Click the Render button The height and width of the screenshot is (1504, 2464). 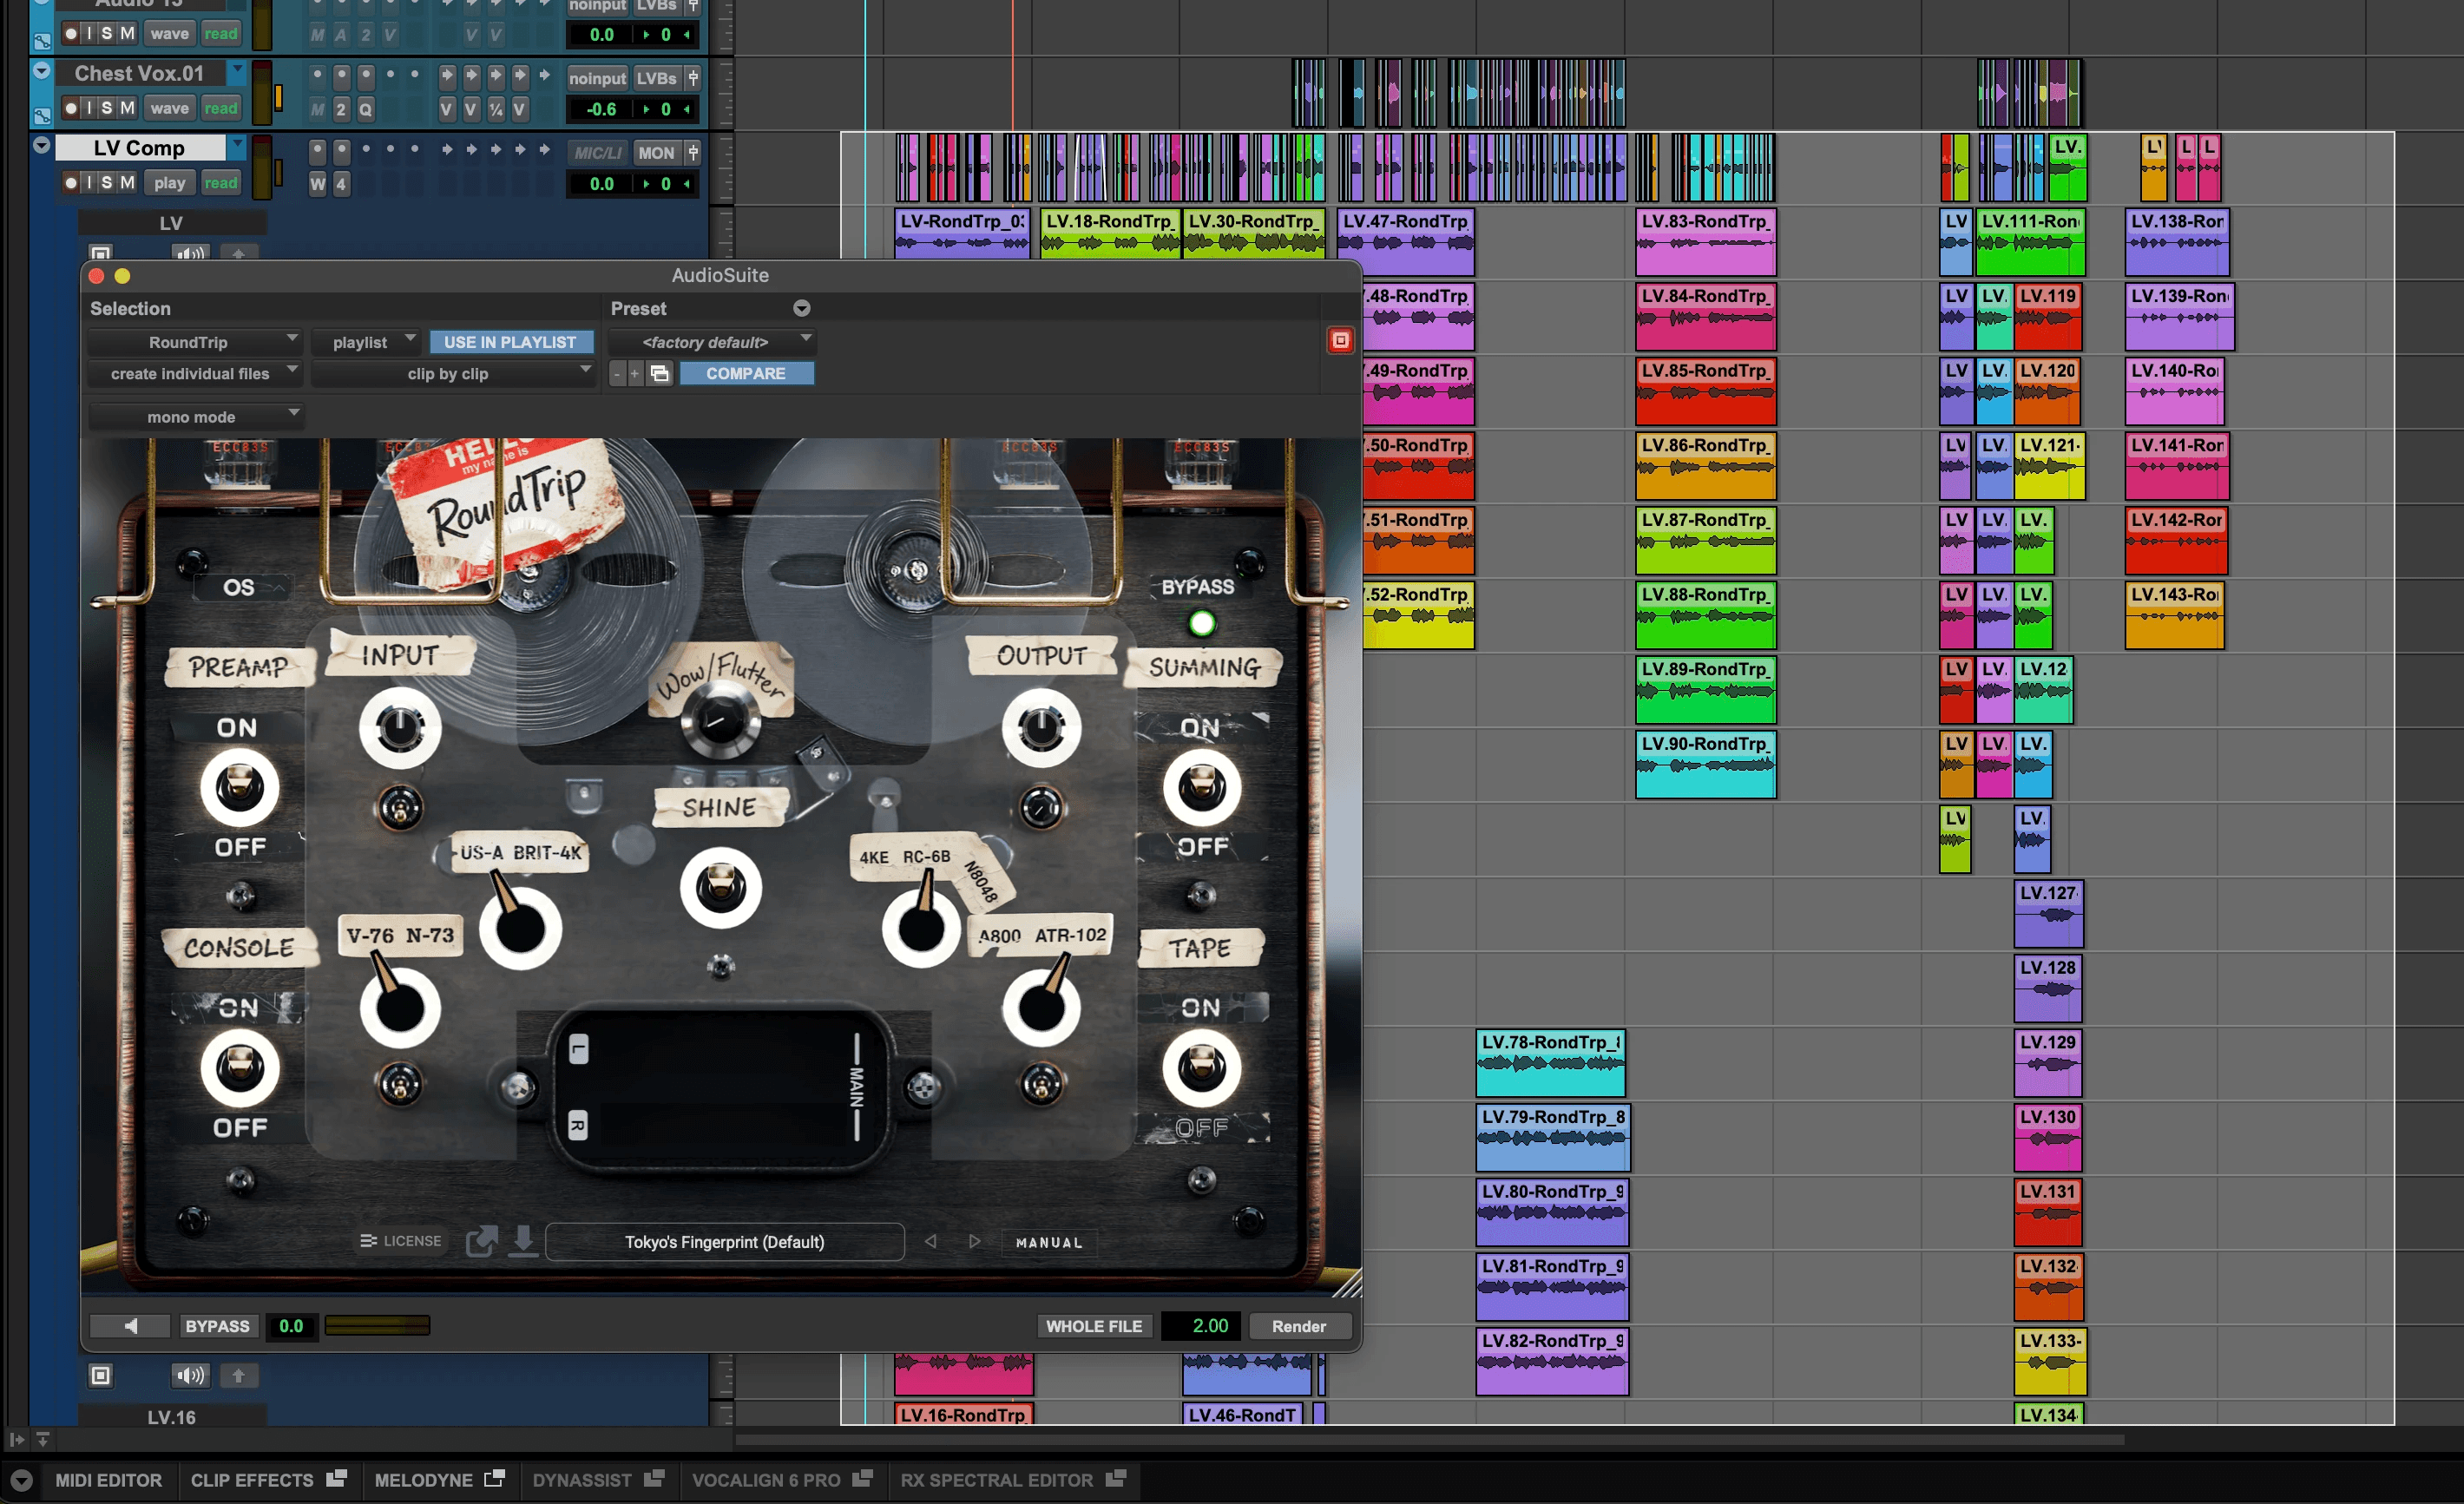point(1299,1326)
